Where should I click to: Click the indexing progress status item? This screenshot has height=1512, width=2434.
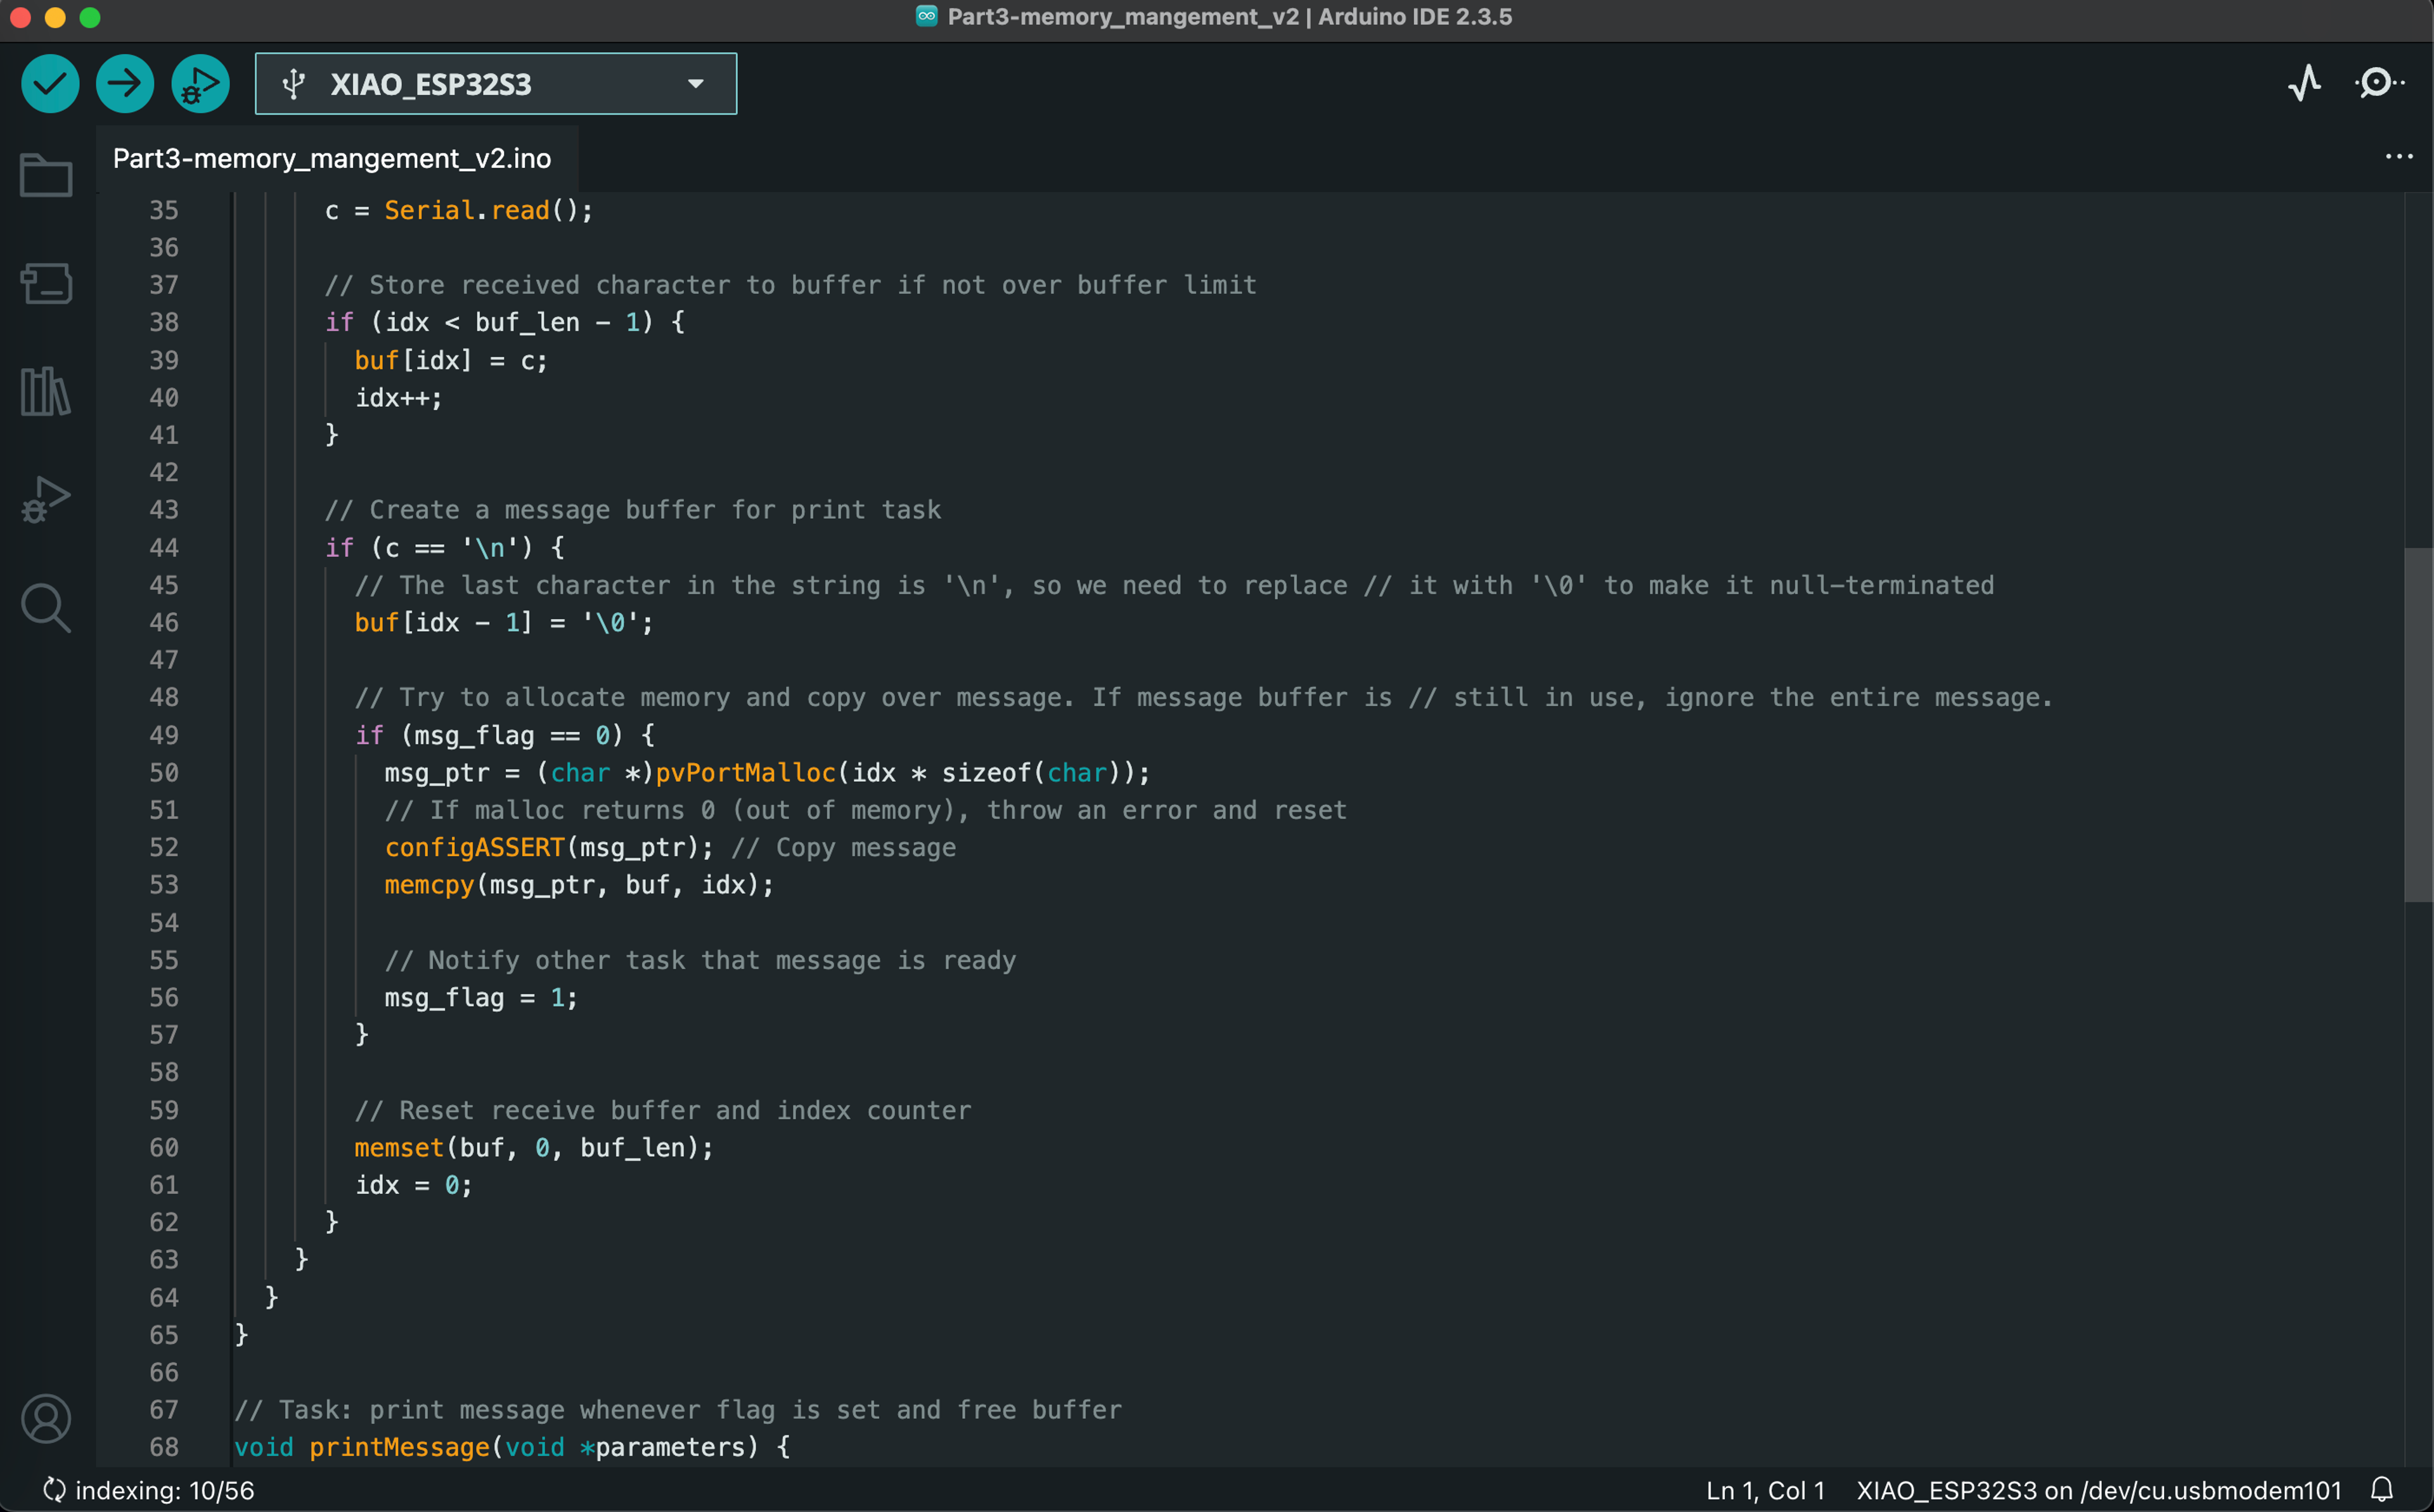coord(150,1490)
